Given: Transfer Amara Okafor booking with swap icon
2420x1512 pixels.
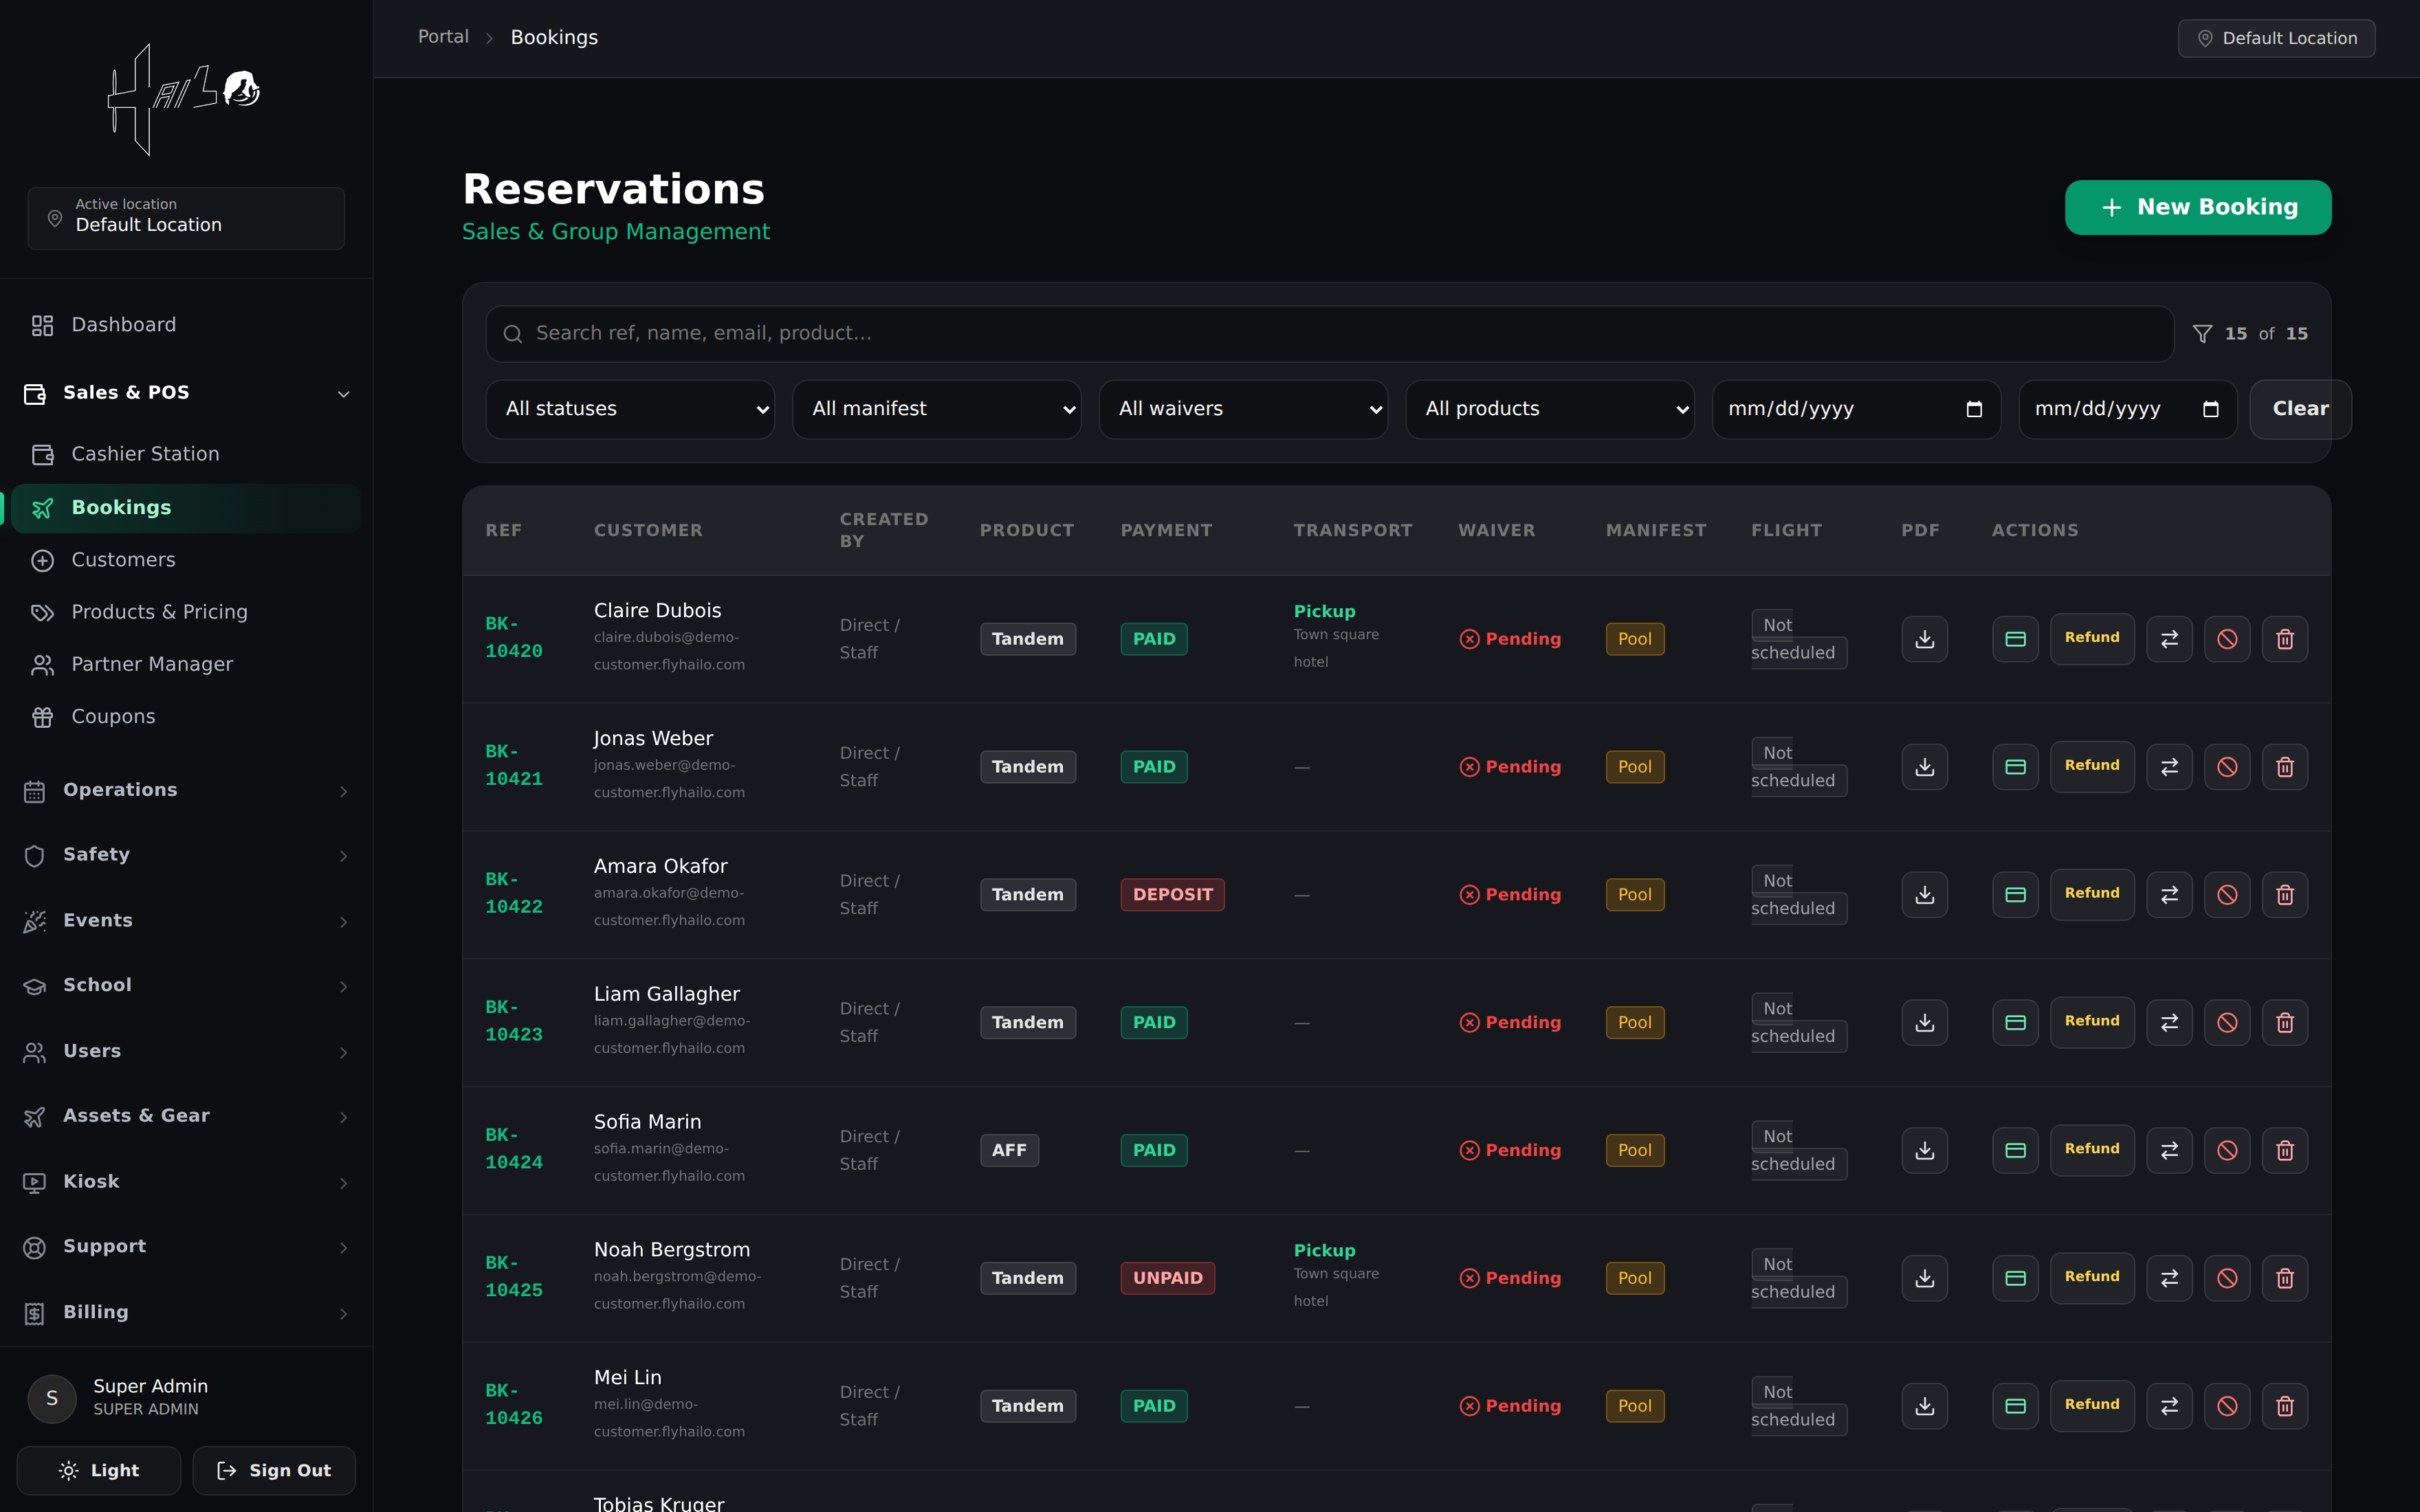Looking at the screenshot, I should 2169,895.
